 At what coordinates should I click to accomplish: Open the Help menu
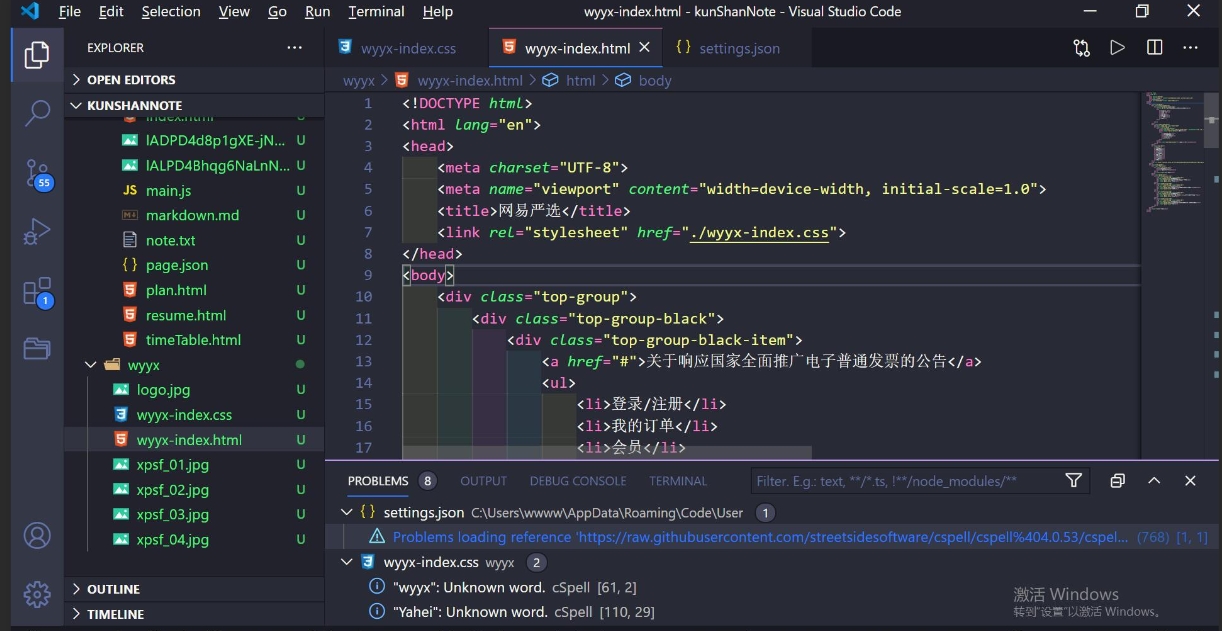tap(438, 12)
